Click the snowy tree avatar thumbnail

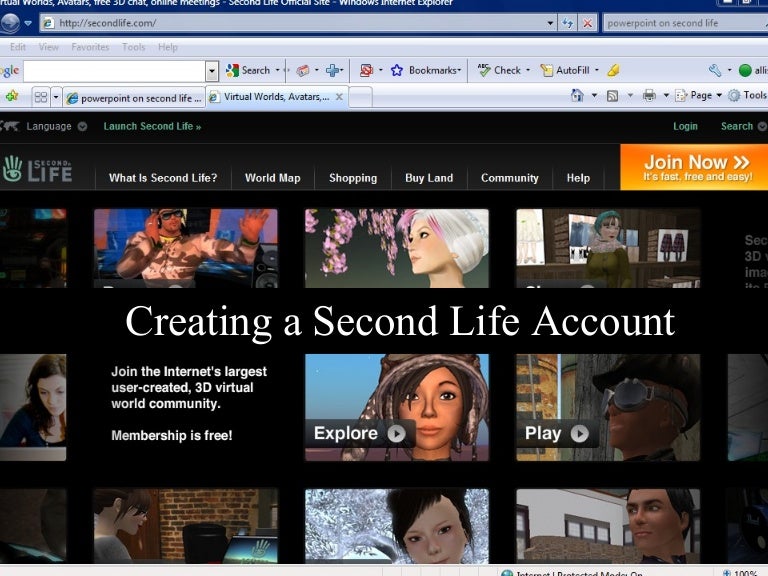[397, 526]
